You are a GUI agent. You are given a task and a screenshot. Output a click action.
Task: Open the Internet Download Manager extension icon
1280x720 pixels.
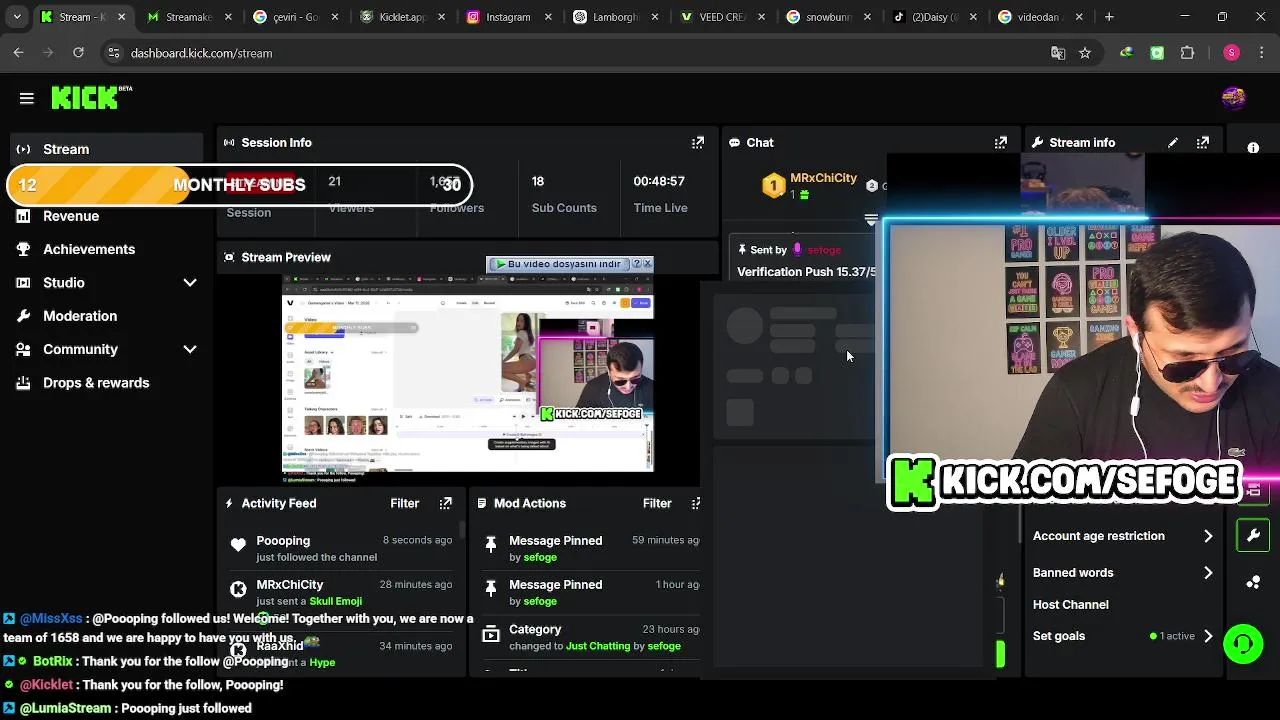click(x=1127, y=53)
